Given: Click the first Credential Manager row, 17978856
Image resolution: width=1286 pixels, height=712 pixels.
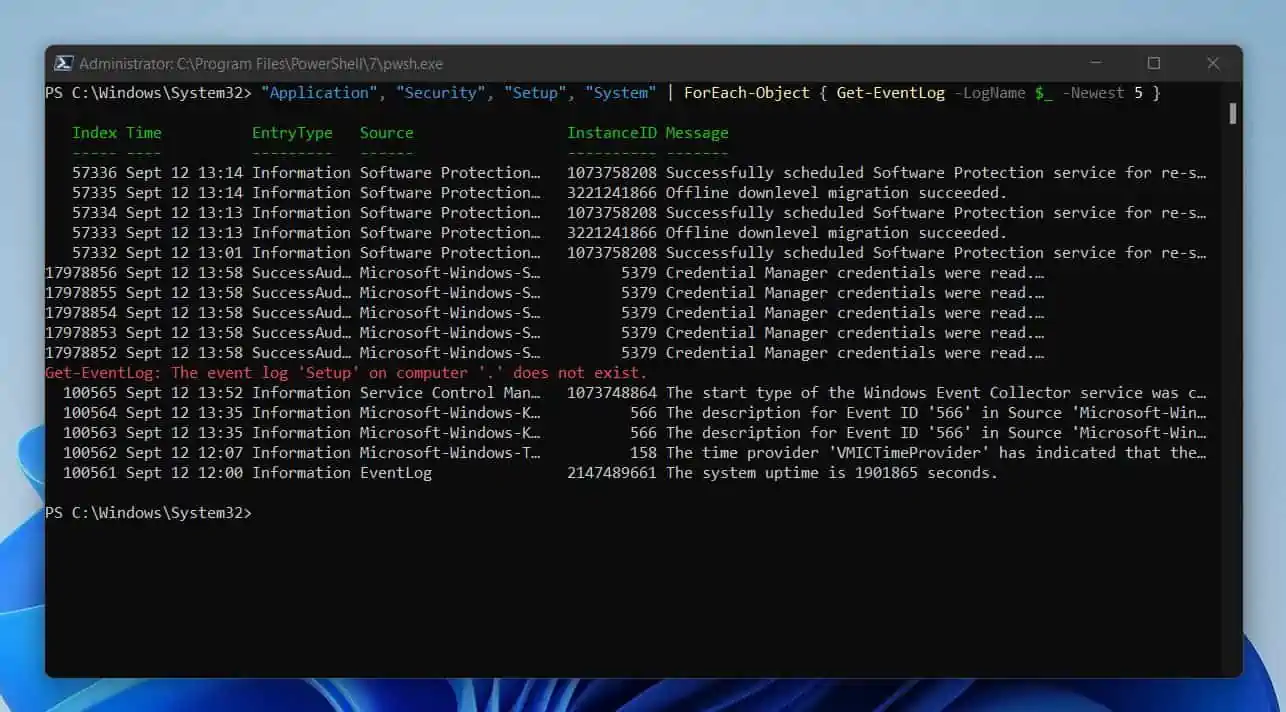Looking at the screenshot, I should pos(600,273).
